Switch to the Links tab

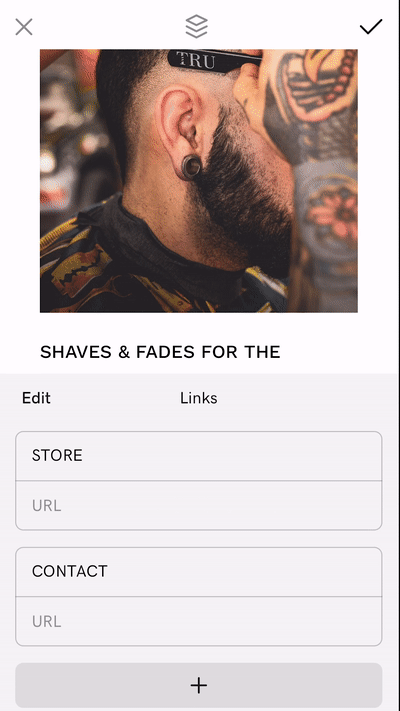[199, 398]
